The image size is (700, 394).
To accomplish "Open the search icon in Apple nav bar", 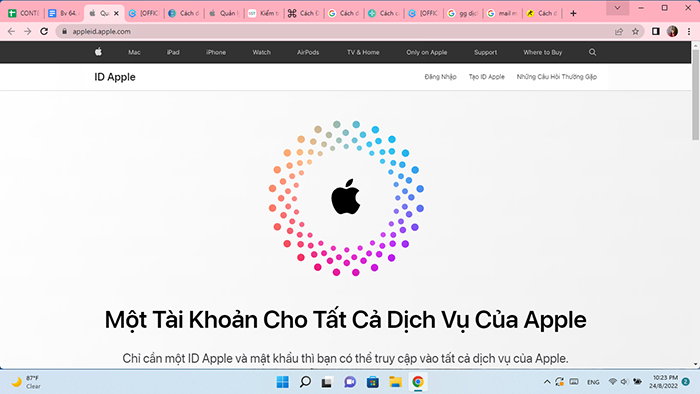I will pyautogui.click(x=592, y=52).
